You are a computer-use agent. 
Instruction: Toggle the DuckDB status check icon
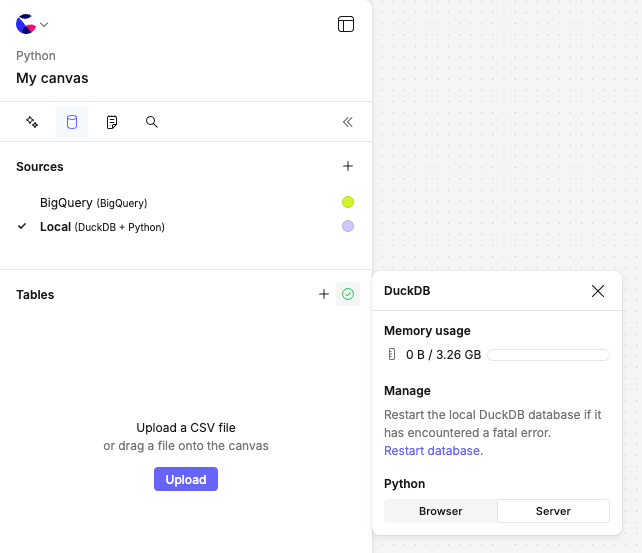[348, 294]
